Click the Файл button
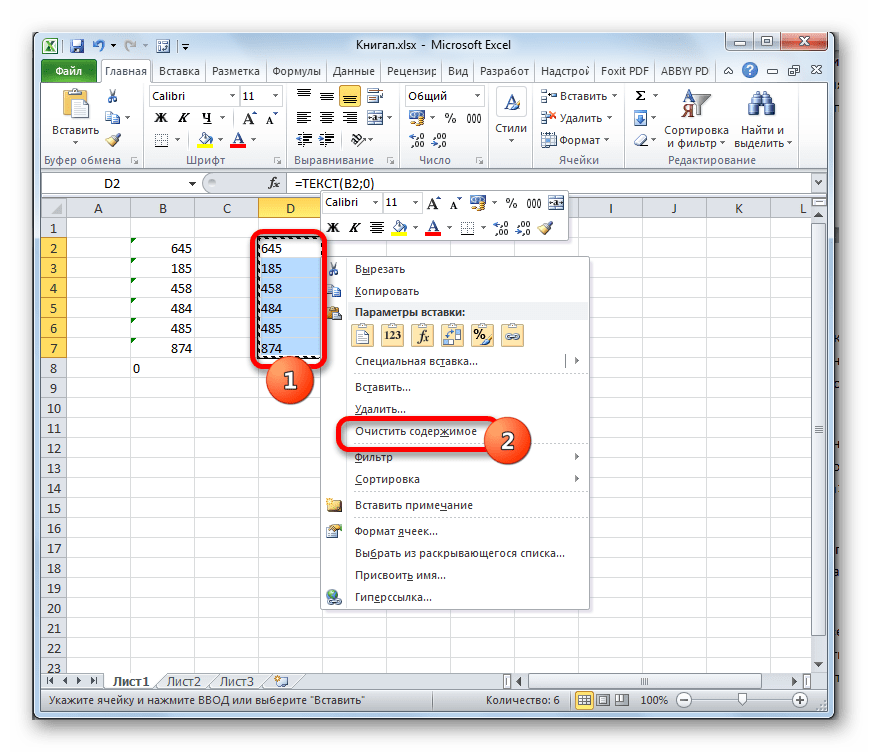 point(69,71)
